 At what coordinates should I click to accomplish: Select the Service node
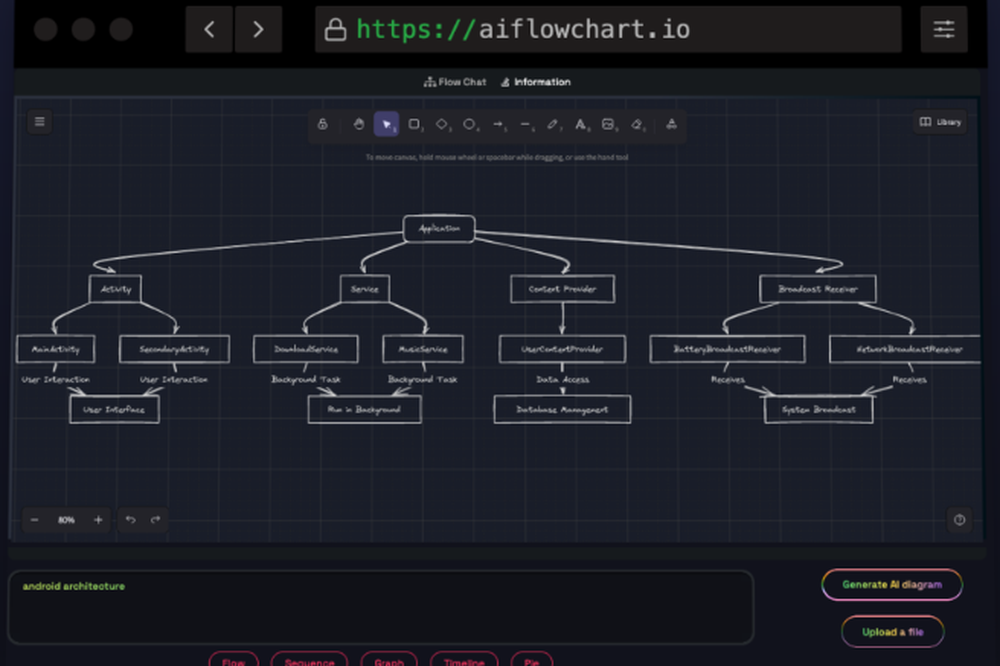pos(365,289)
